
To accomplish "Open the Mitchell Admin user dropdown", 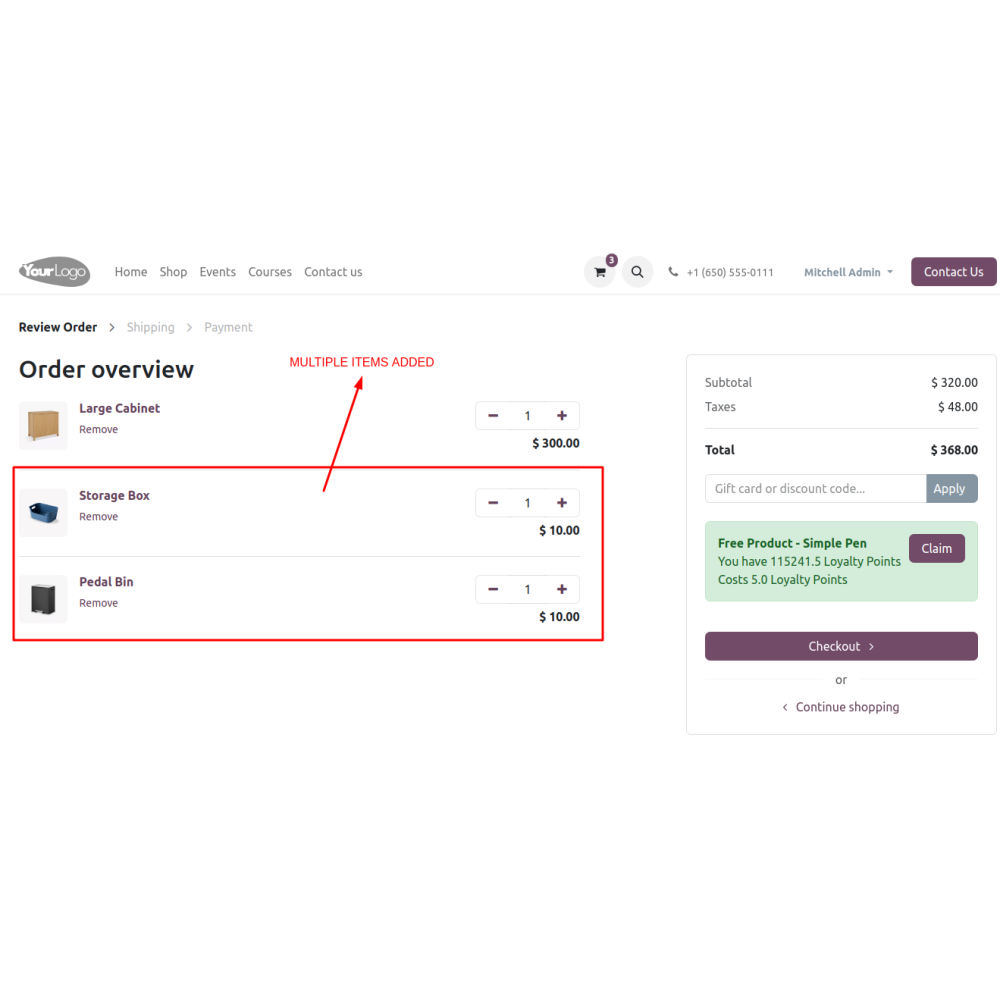I will [848, 272].
